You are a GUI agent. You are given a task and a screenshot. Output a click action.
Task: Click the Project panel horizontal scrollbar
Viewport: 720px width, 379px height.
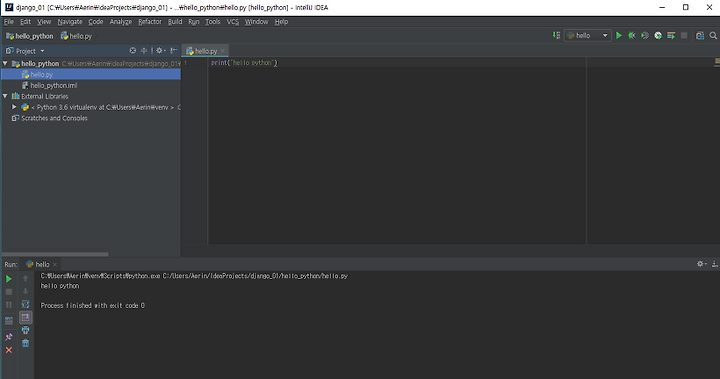click(55, 254)
